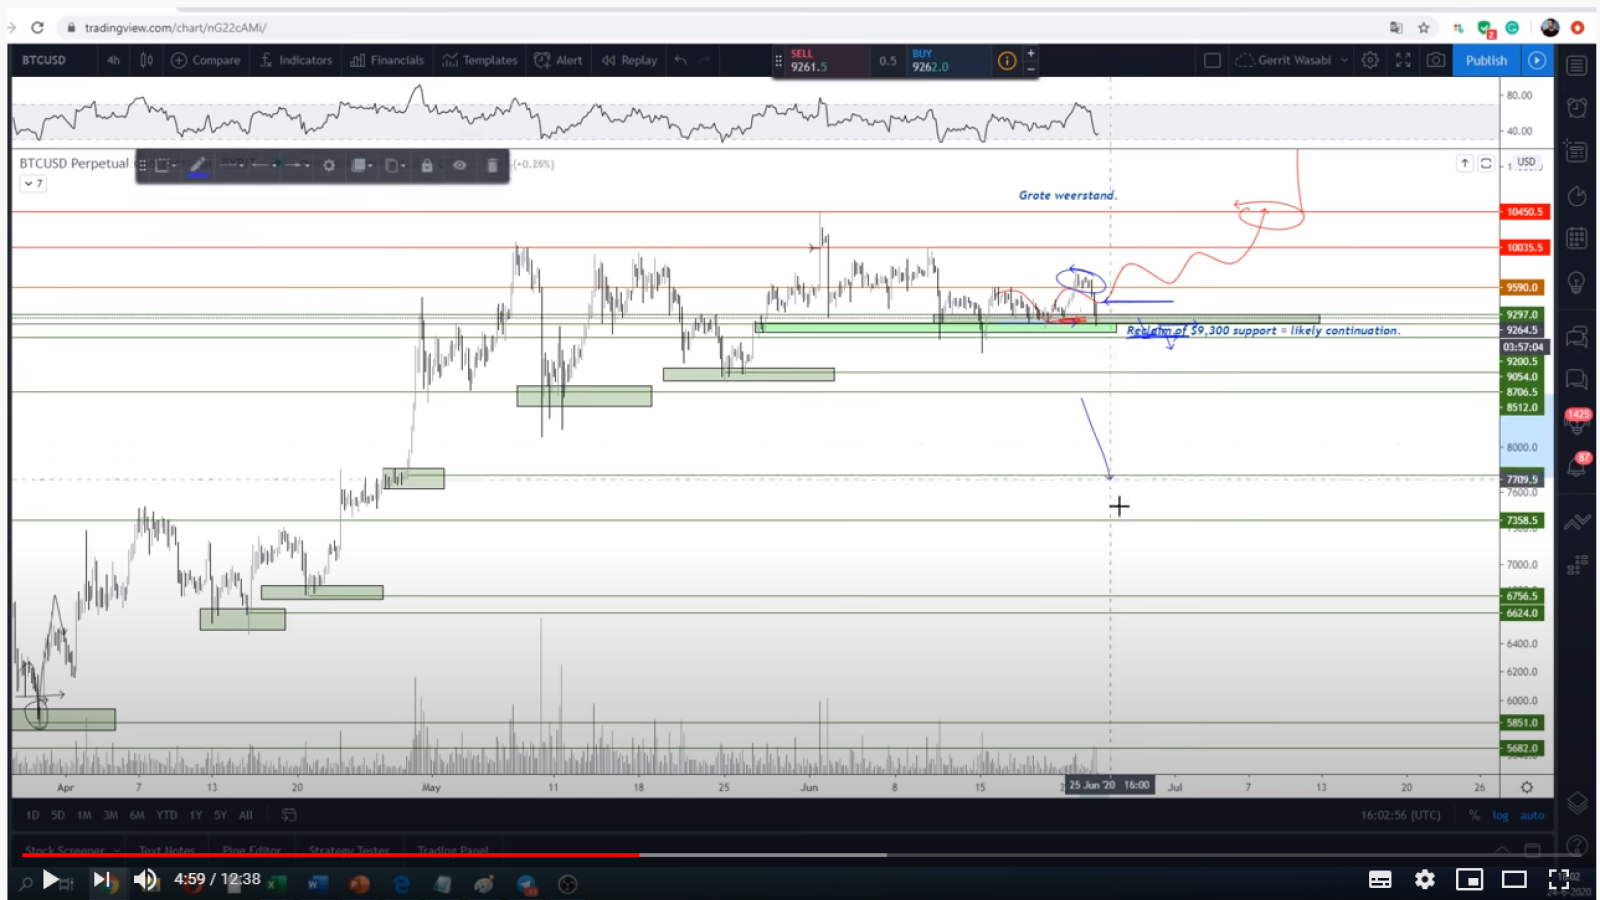Delete the selected drawing with trash icon
1600x900 pixels.
(492, 165)
